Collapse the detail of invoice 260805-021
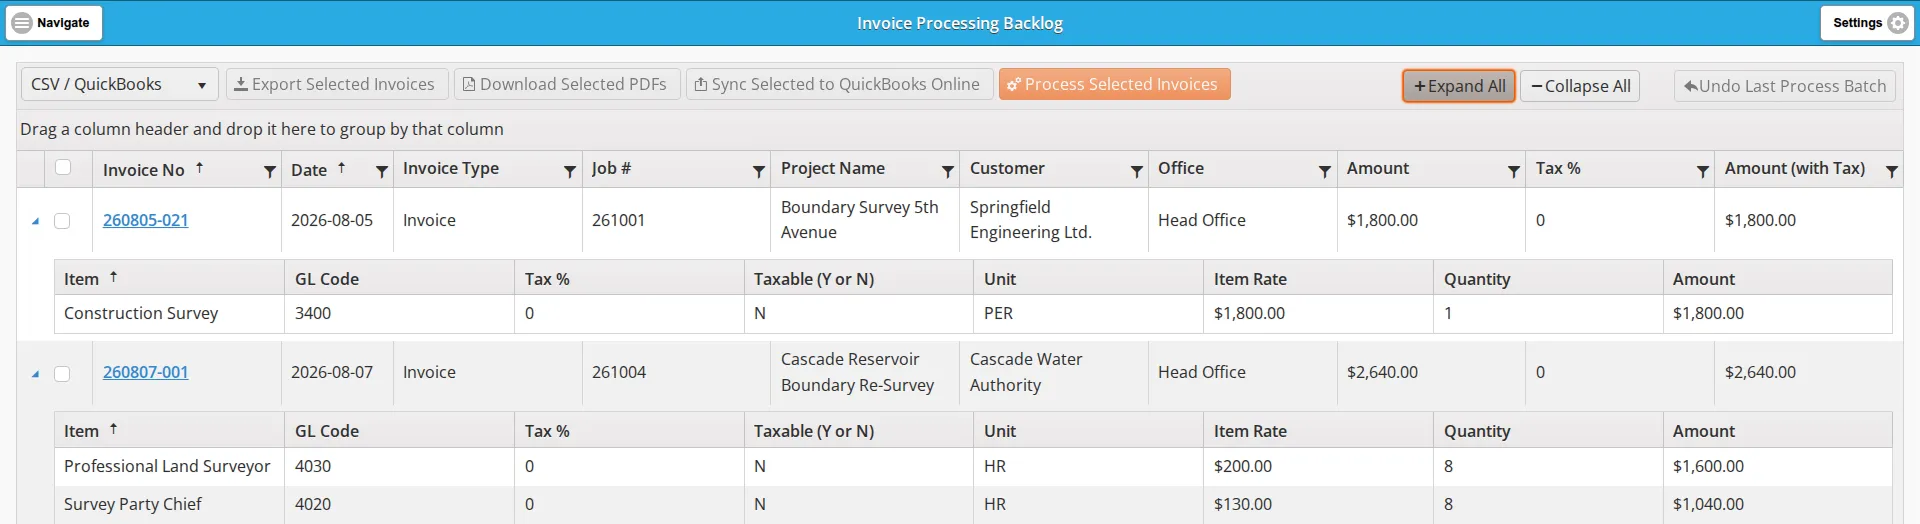This screenshot has height=524, width=1920. 35,221
